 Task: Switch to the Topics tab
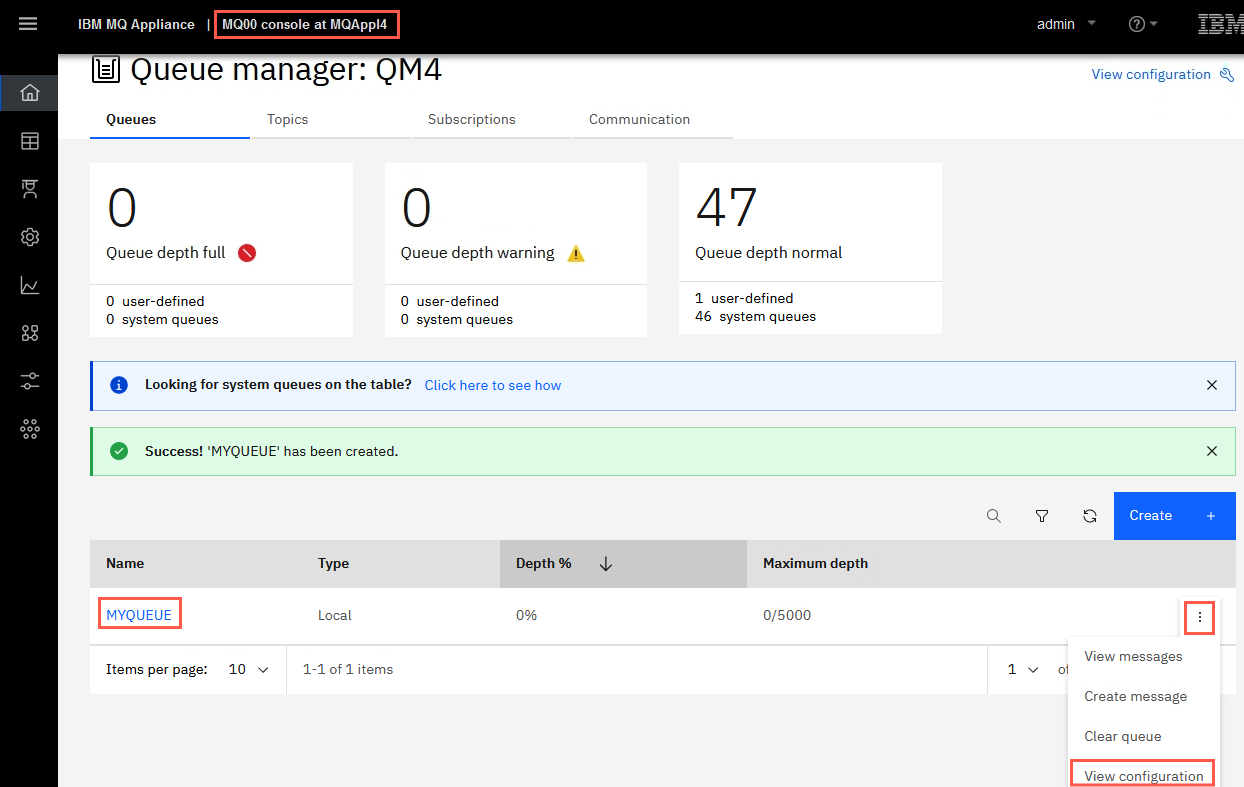click(331, 119)
